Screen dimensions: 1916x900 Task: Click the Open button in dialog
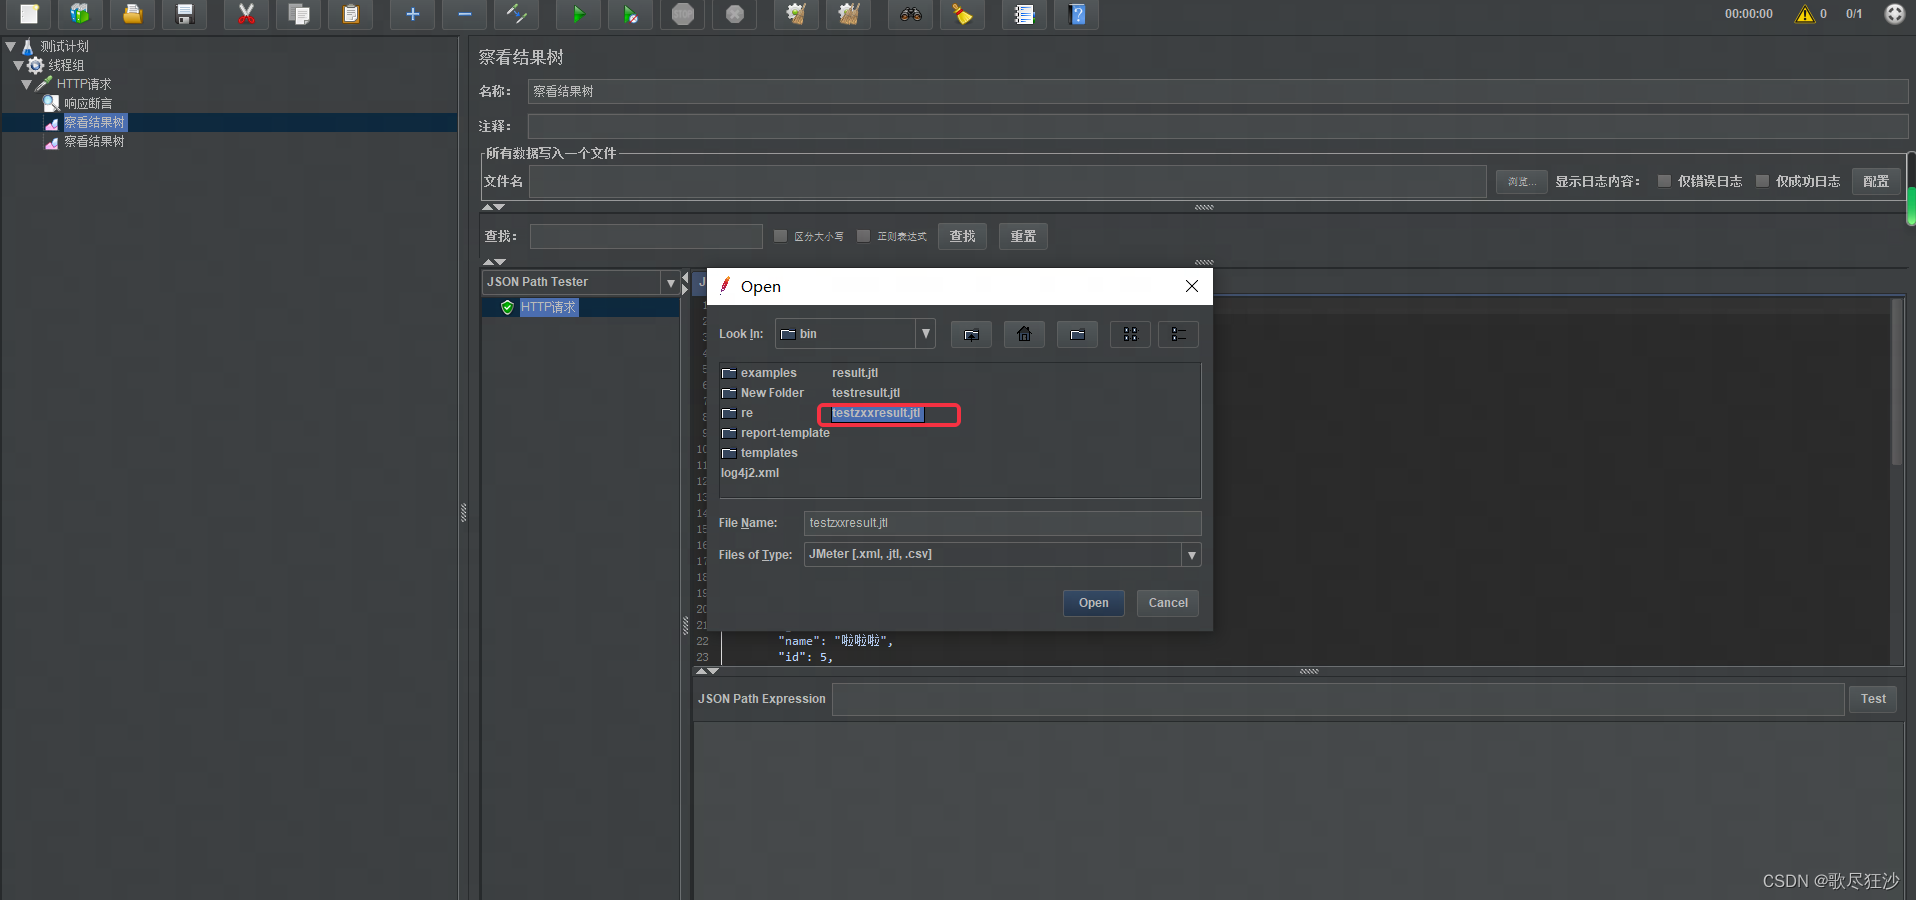[x=1093, y=603]
